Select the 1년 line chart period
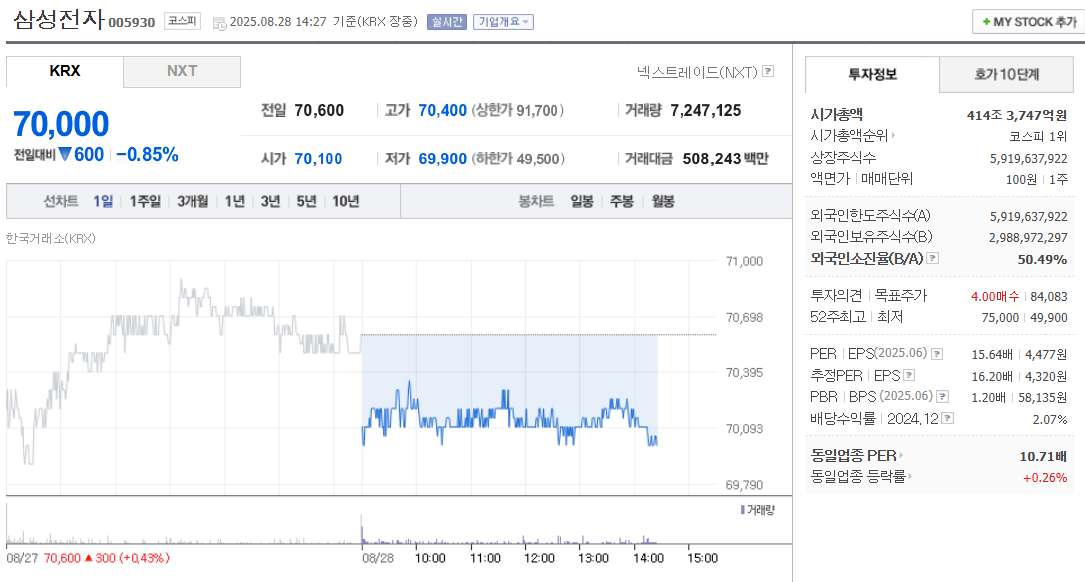The height and width of the screenshot is (582, 1085). click(x=235, y=201)
